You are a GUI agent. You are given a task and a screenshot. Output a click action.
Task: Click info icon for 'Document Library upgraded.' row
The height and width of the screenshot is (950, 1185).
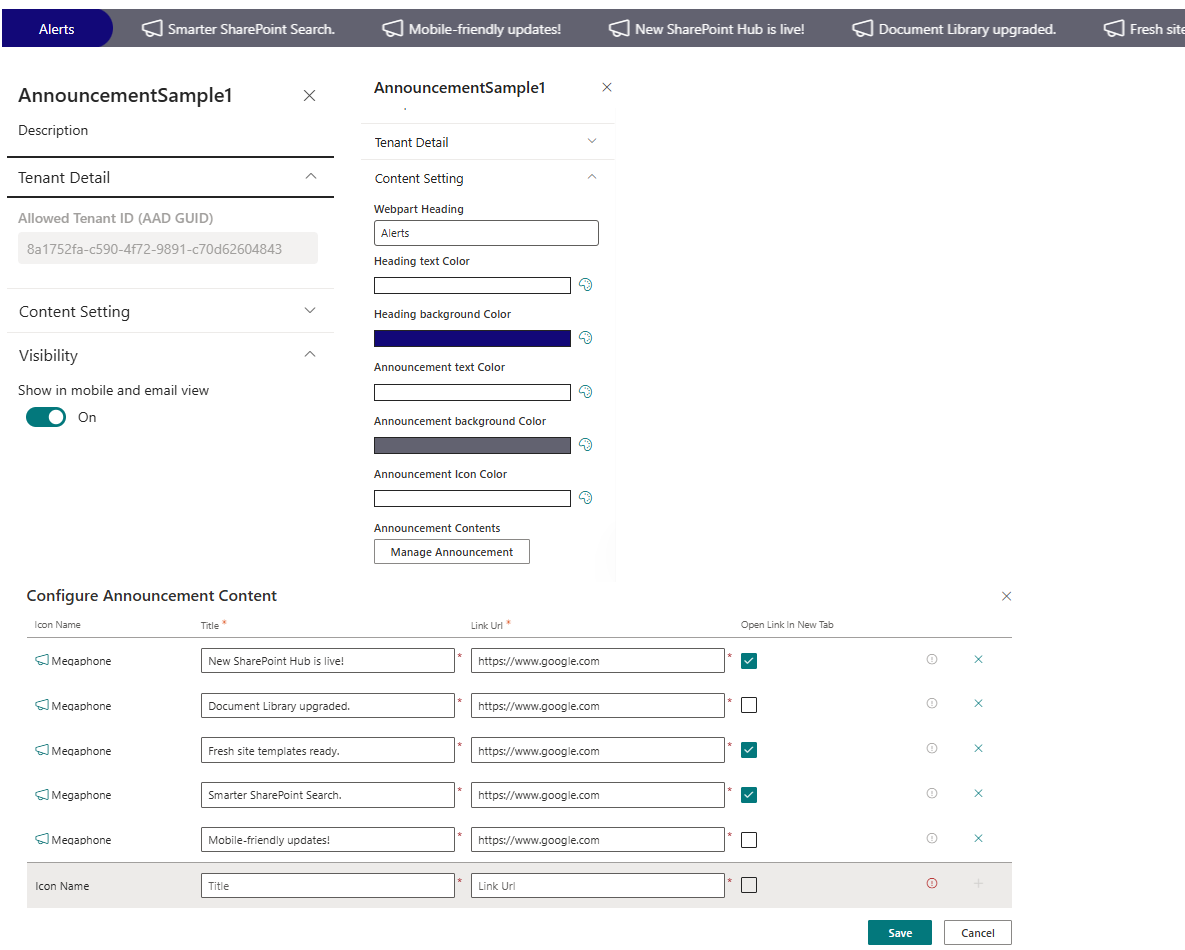(x=932, y=704)
